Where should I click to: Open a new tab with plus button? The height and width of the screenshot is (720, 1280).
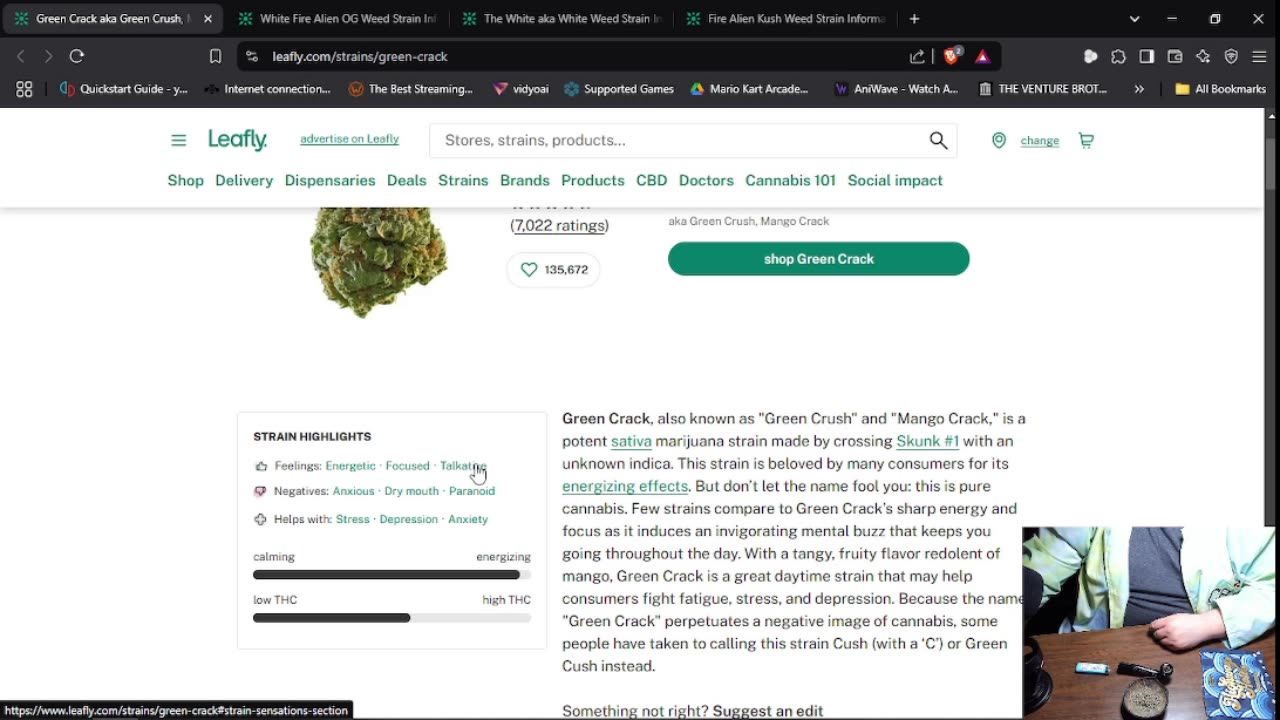click(x=914, y=19)
